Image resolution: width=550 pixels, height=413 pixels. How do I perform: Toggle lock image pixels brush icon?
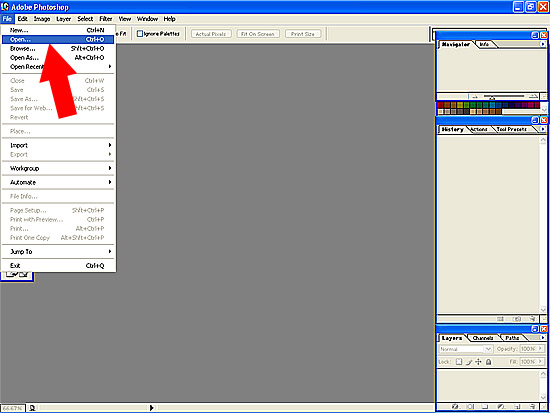coord(469,362)
